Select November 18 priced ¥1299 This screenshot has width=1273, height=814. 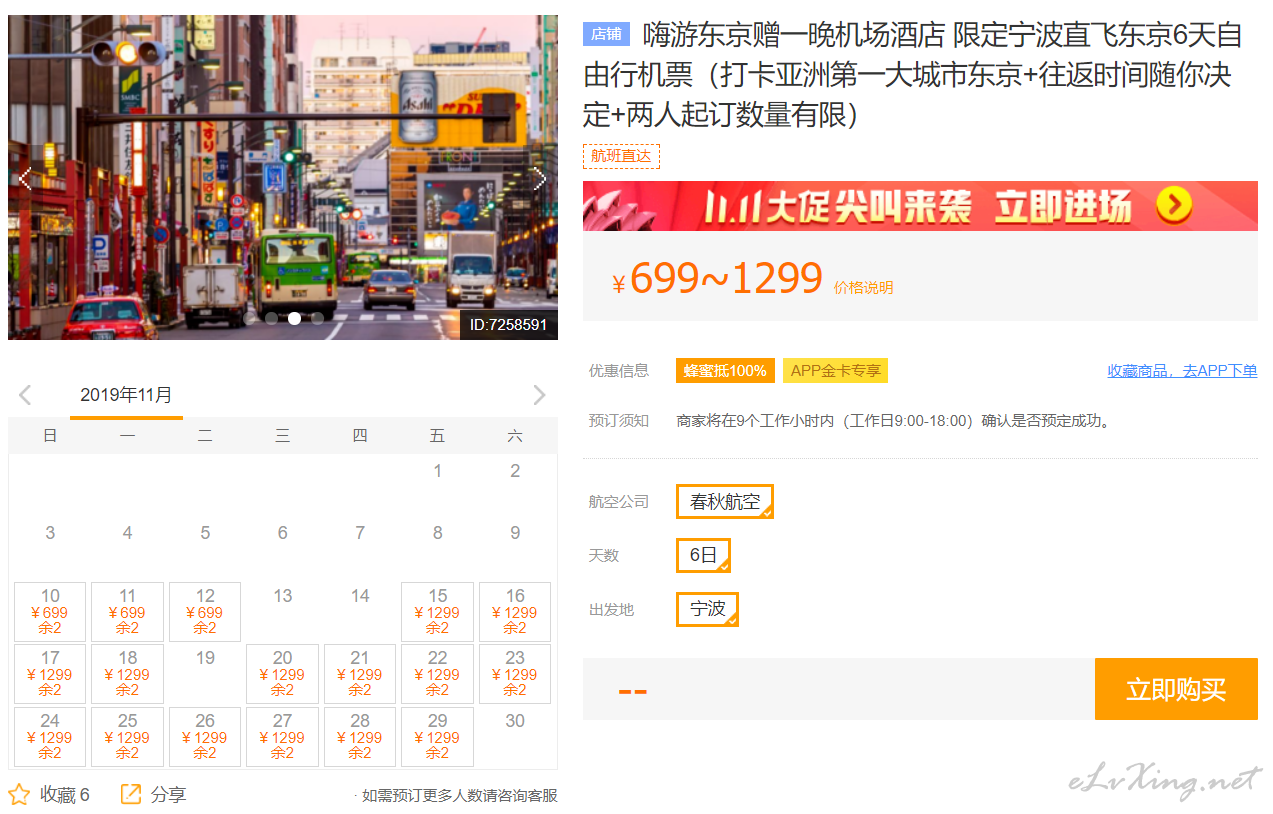[127, 674]
